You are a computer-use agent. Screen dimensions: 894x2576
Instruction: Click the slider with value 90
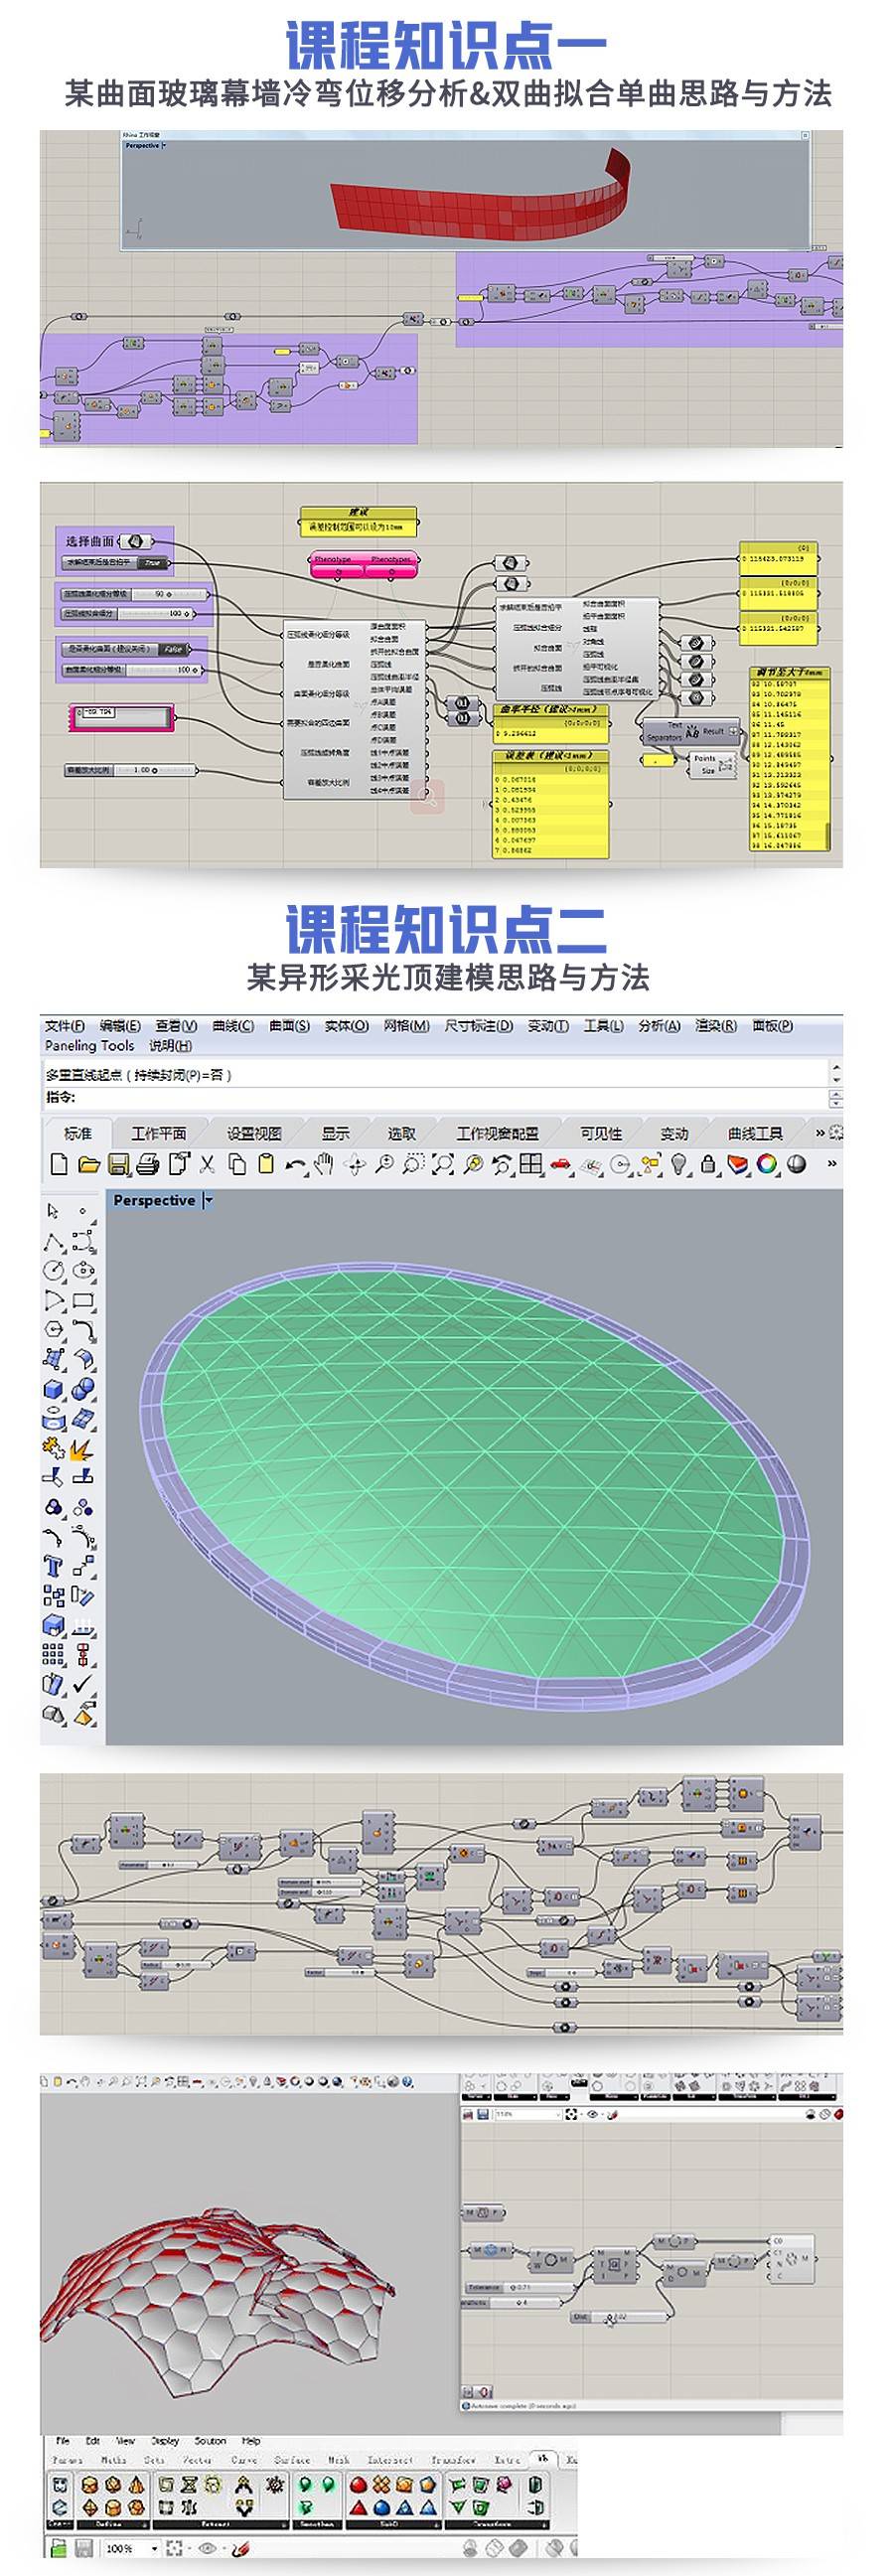pos(160,594)
